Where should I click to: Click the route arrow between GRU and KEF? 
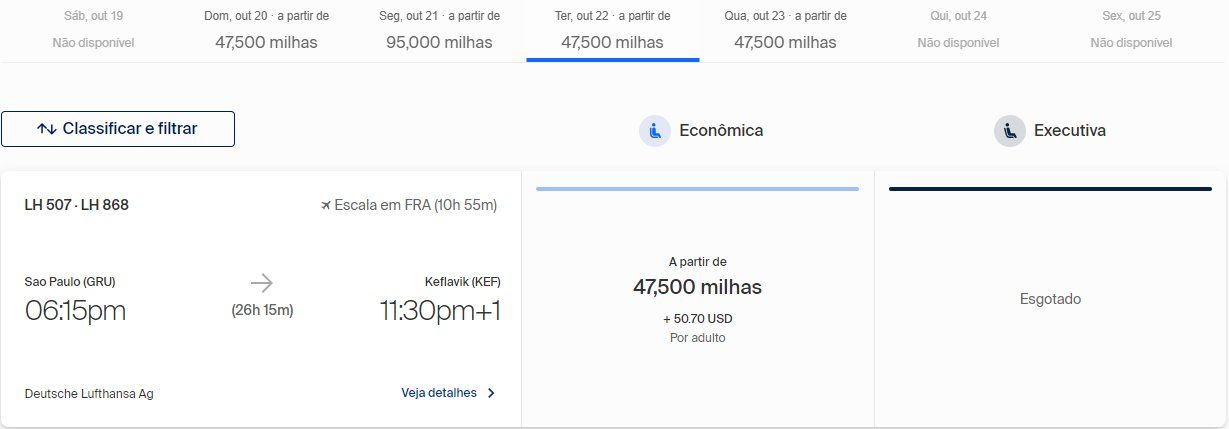(262, 283)
